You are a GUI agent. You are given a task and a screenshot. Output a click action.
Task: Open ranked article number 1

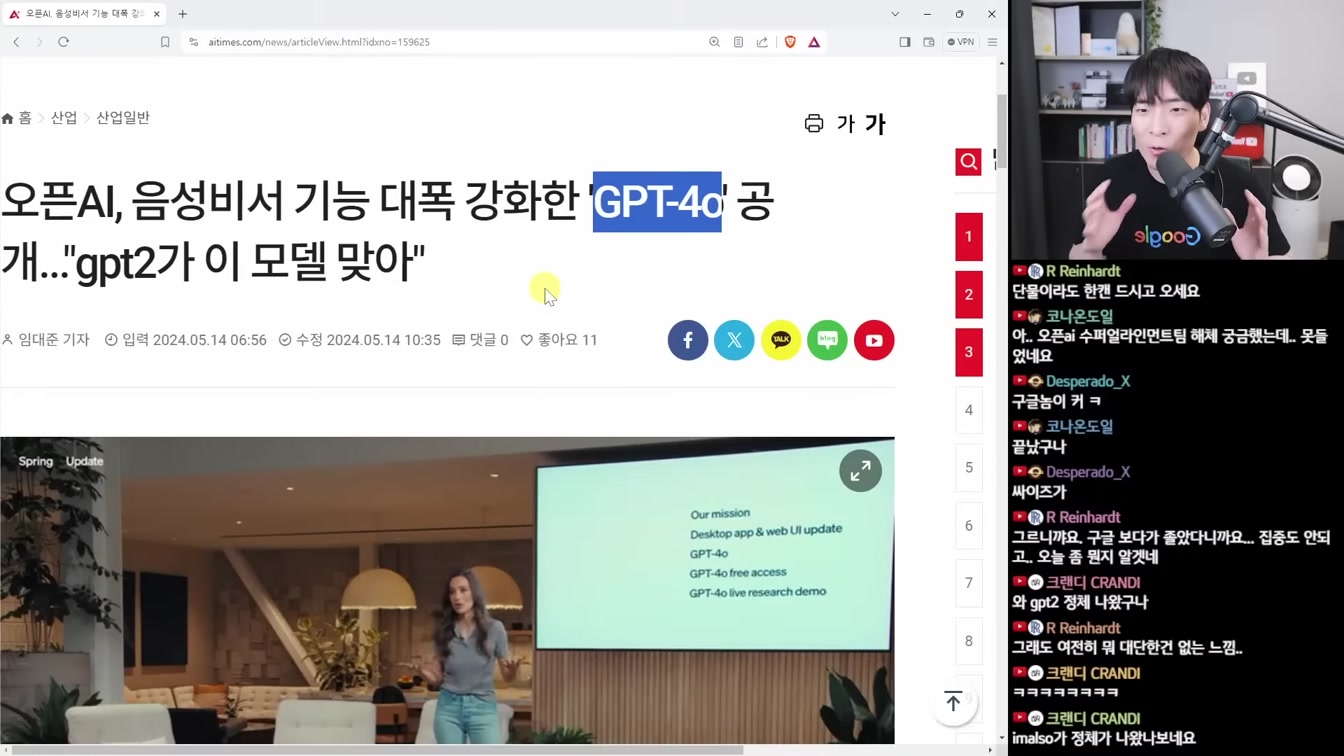tap(968, 237)
